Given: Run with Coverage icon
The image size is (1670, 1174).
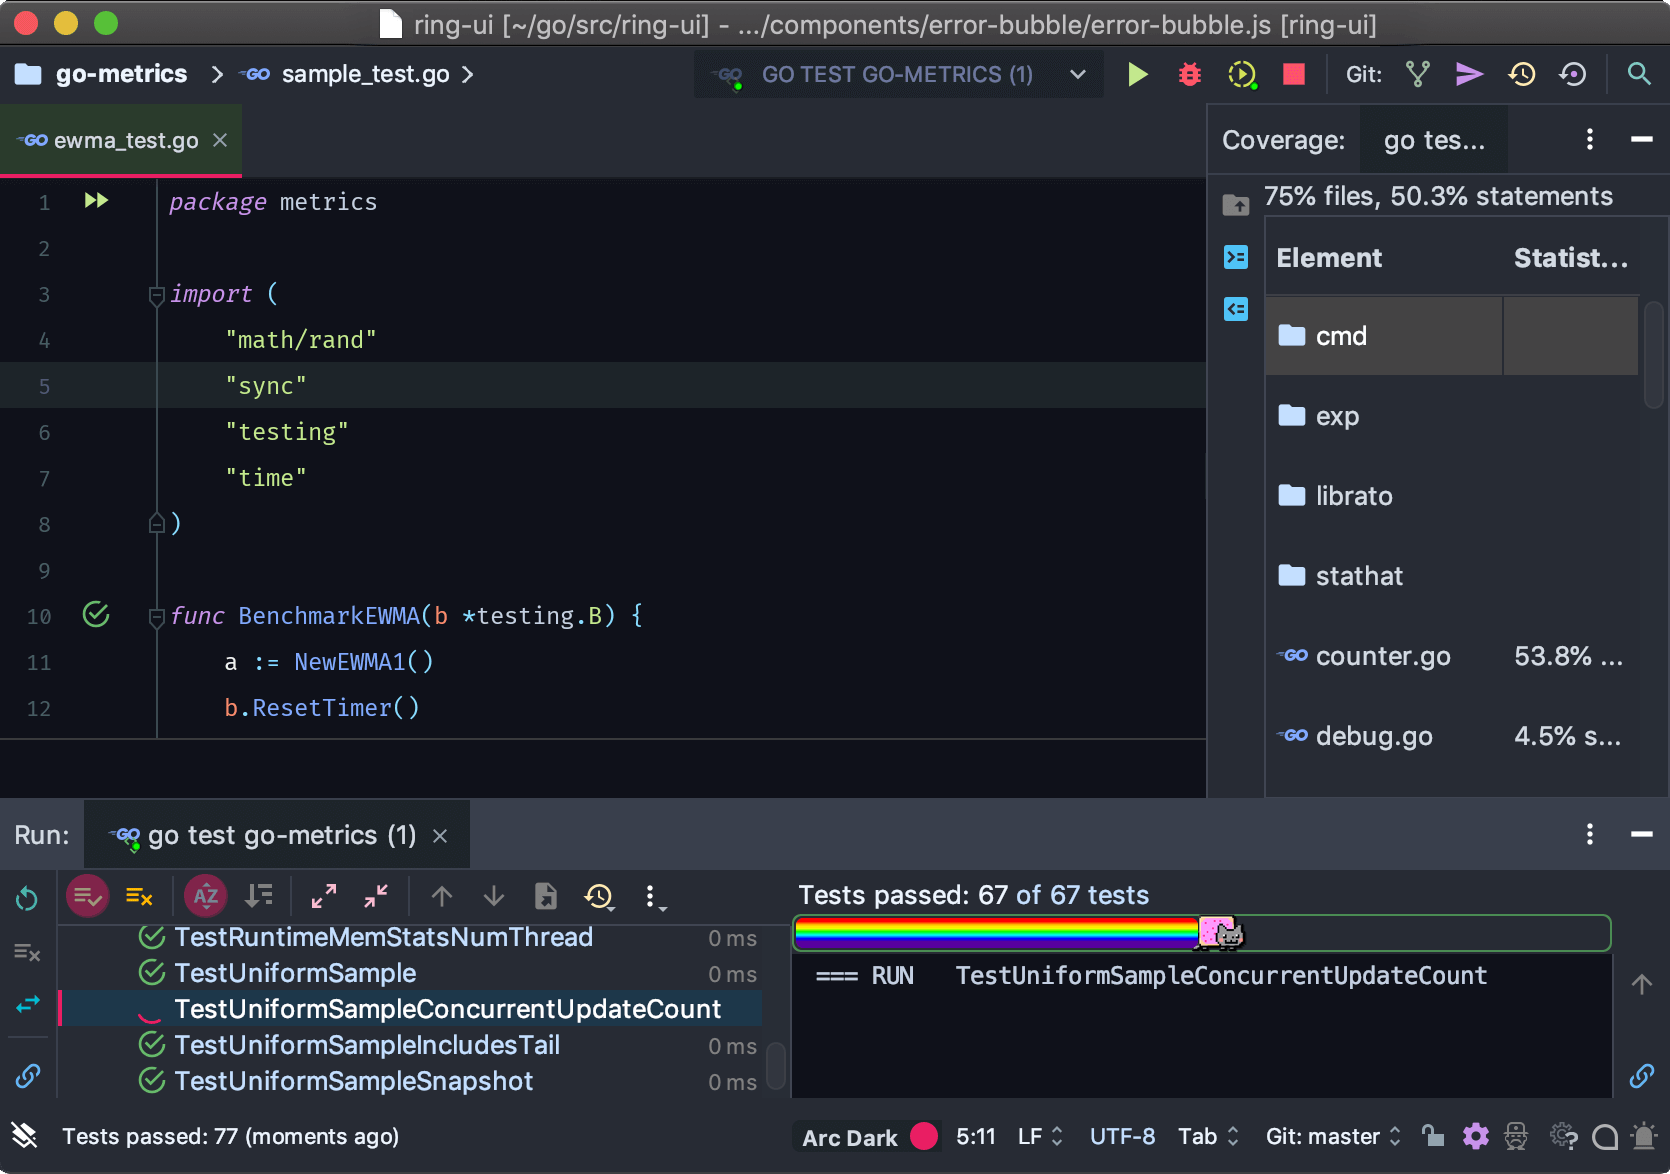Looking at the screenshot, I should [1241, 75].
